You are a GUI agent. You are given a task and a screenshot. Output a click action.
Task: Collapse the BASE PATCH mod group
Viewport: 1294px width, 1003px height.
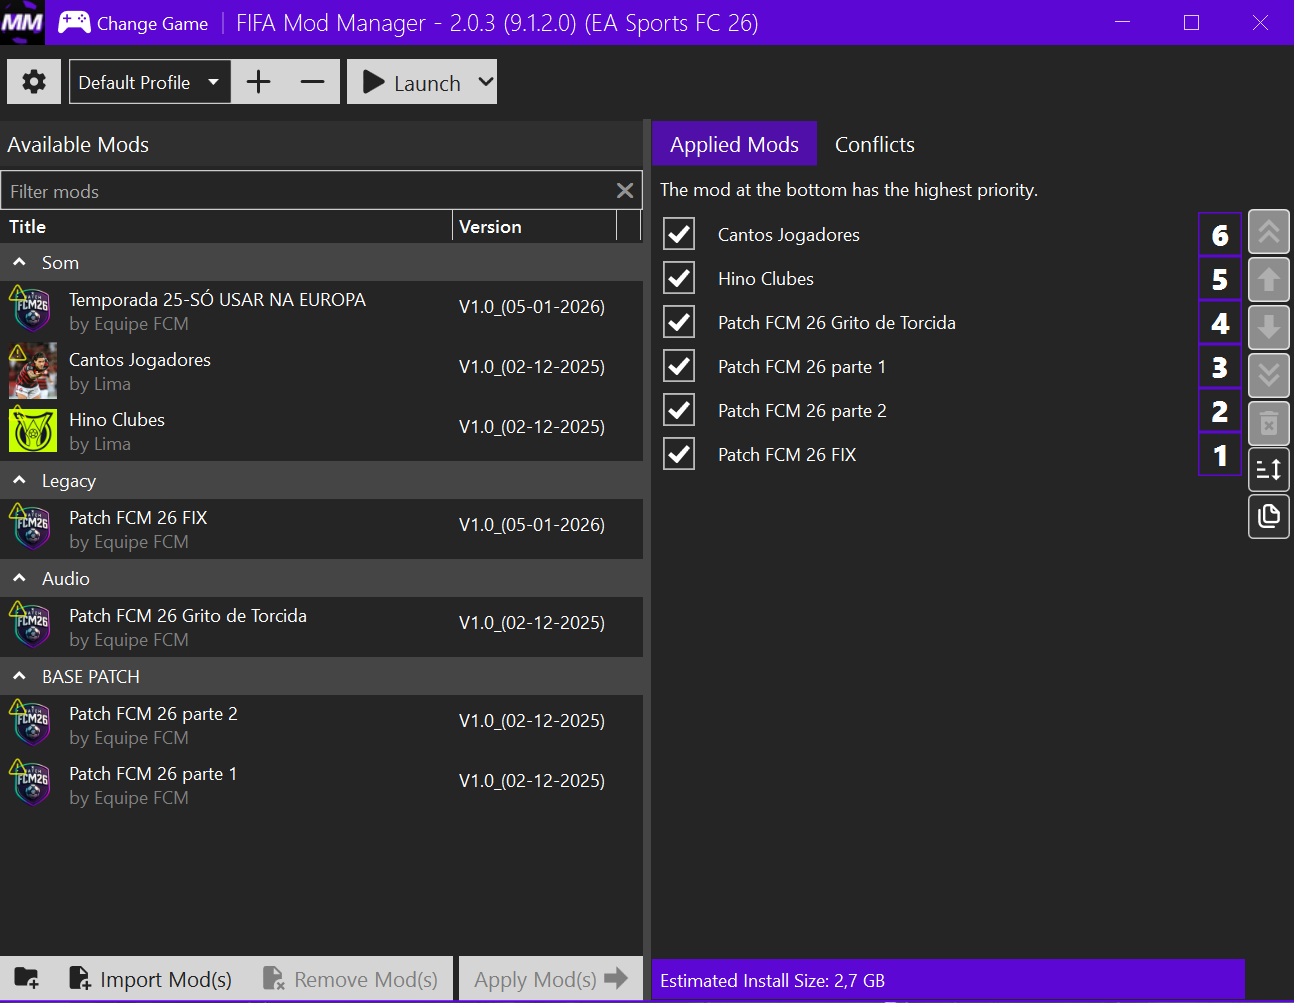coord(19,677)
